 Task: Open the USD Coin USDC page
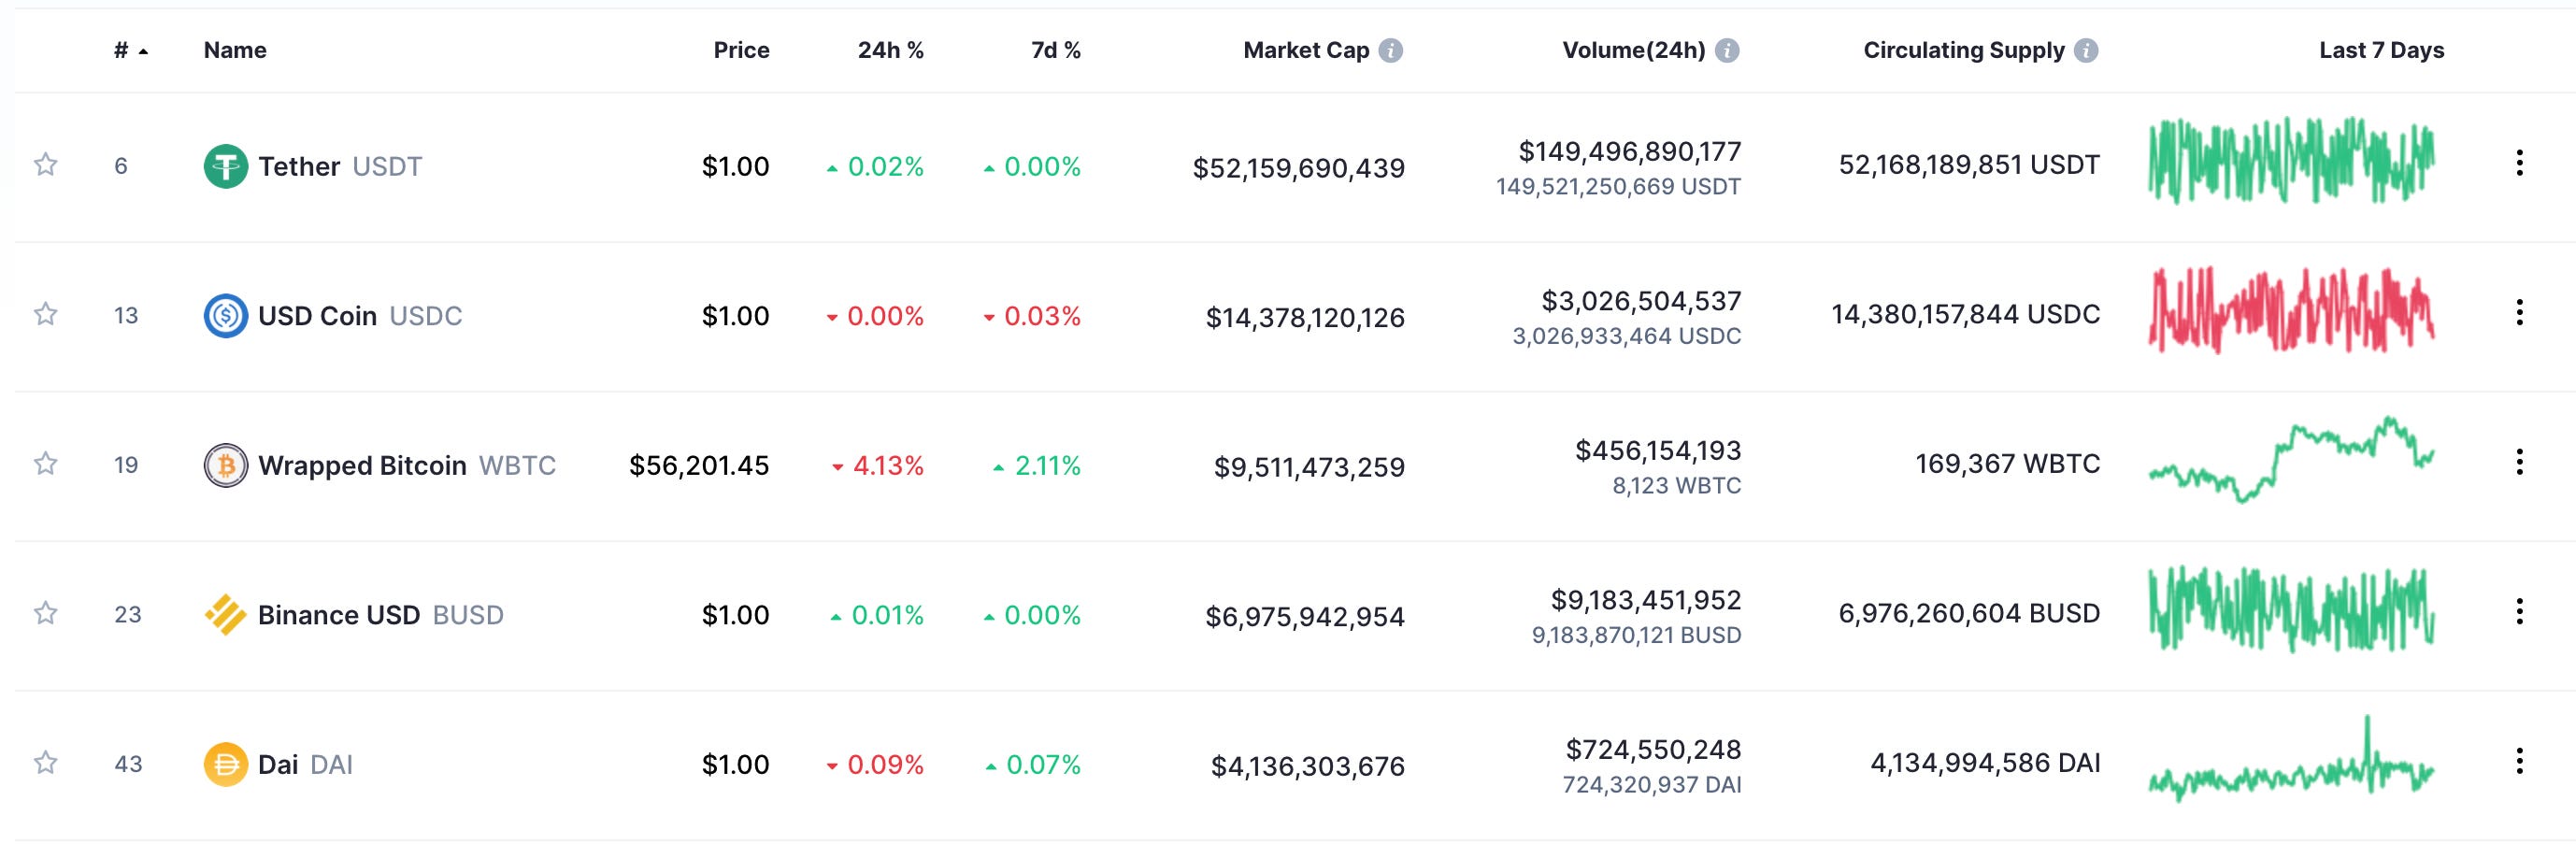point(360,316)
